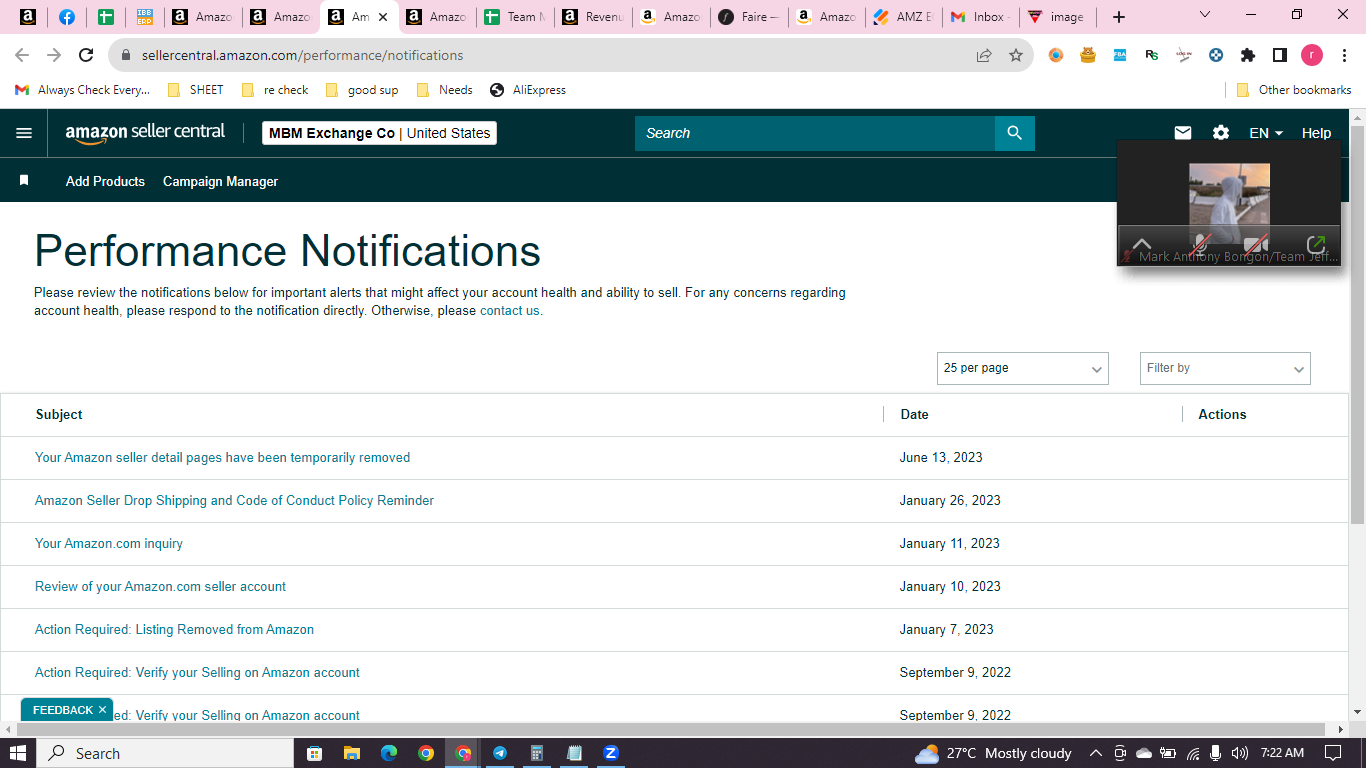Open a new browser tab
The width and height of the screenshot is (1366, 768).
tap(1119, 17)
